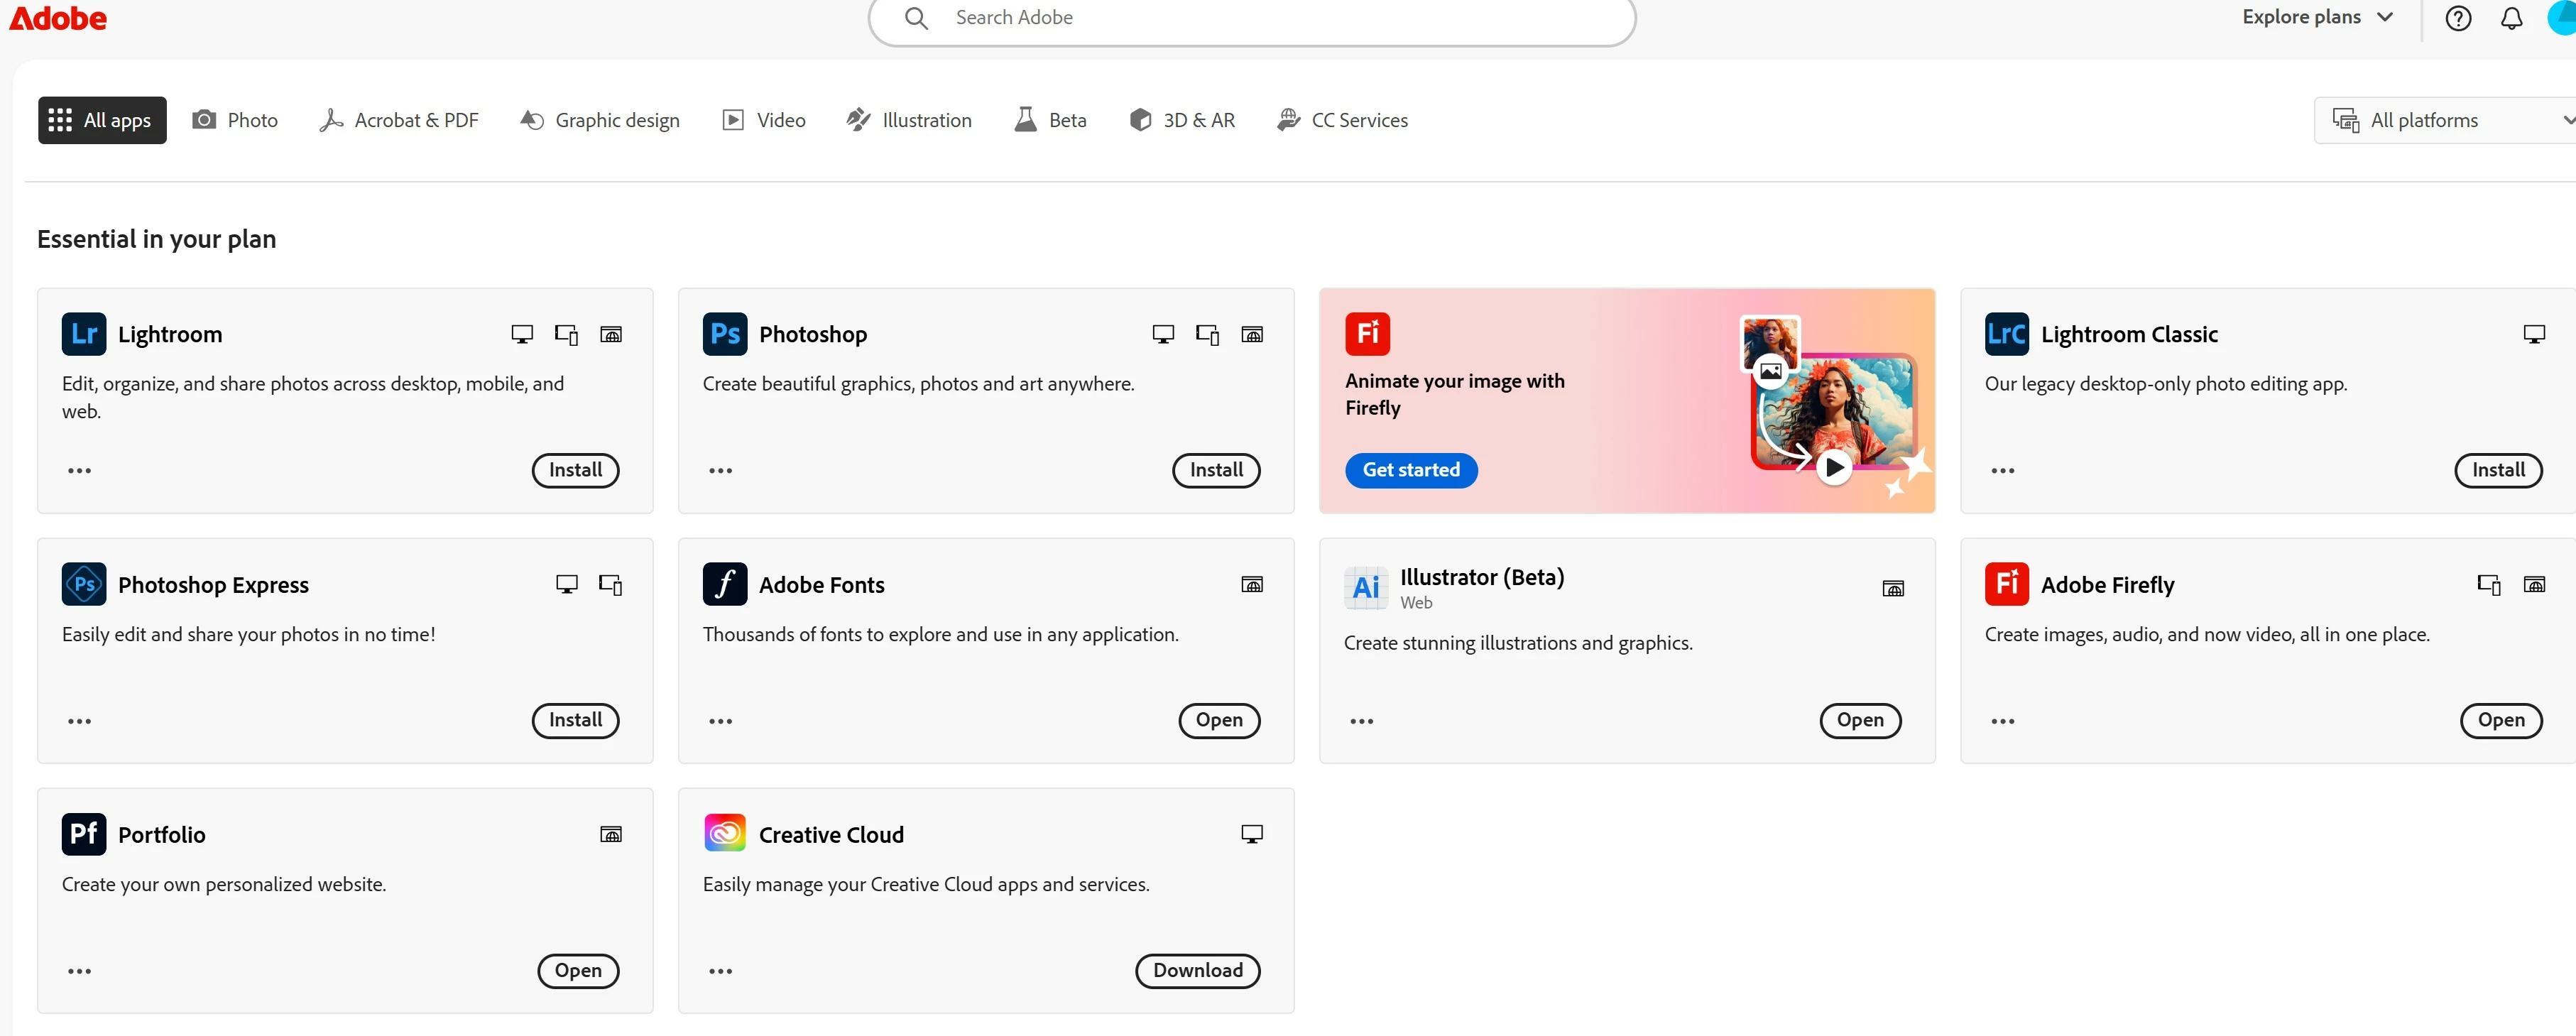
Task: Expand the Explore plans menu
Action: [x=2316, y=17]
